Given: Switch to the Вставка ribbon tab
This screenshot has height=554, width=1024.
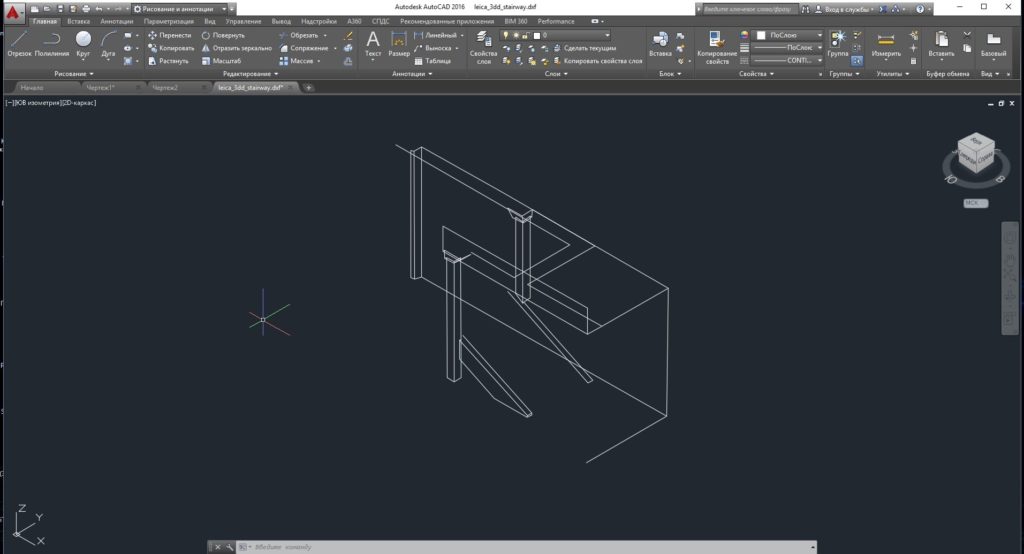Looking at the screenshot, I should (78, 22).
